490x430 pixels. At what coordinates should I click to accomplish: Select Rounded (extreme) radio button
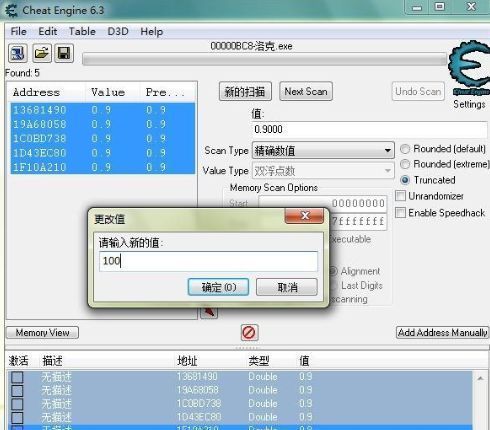click(x=405, y=164)
